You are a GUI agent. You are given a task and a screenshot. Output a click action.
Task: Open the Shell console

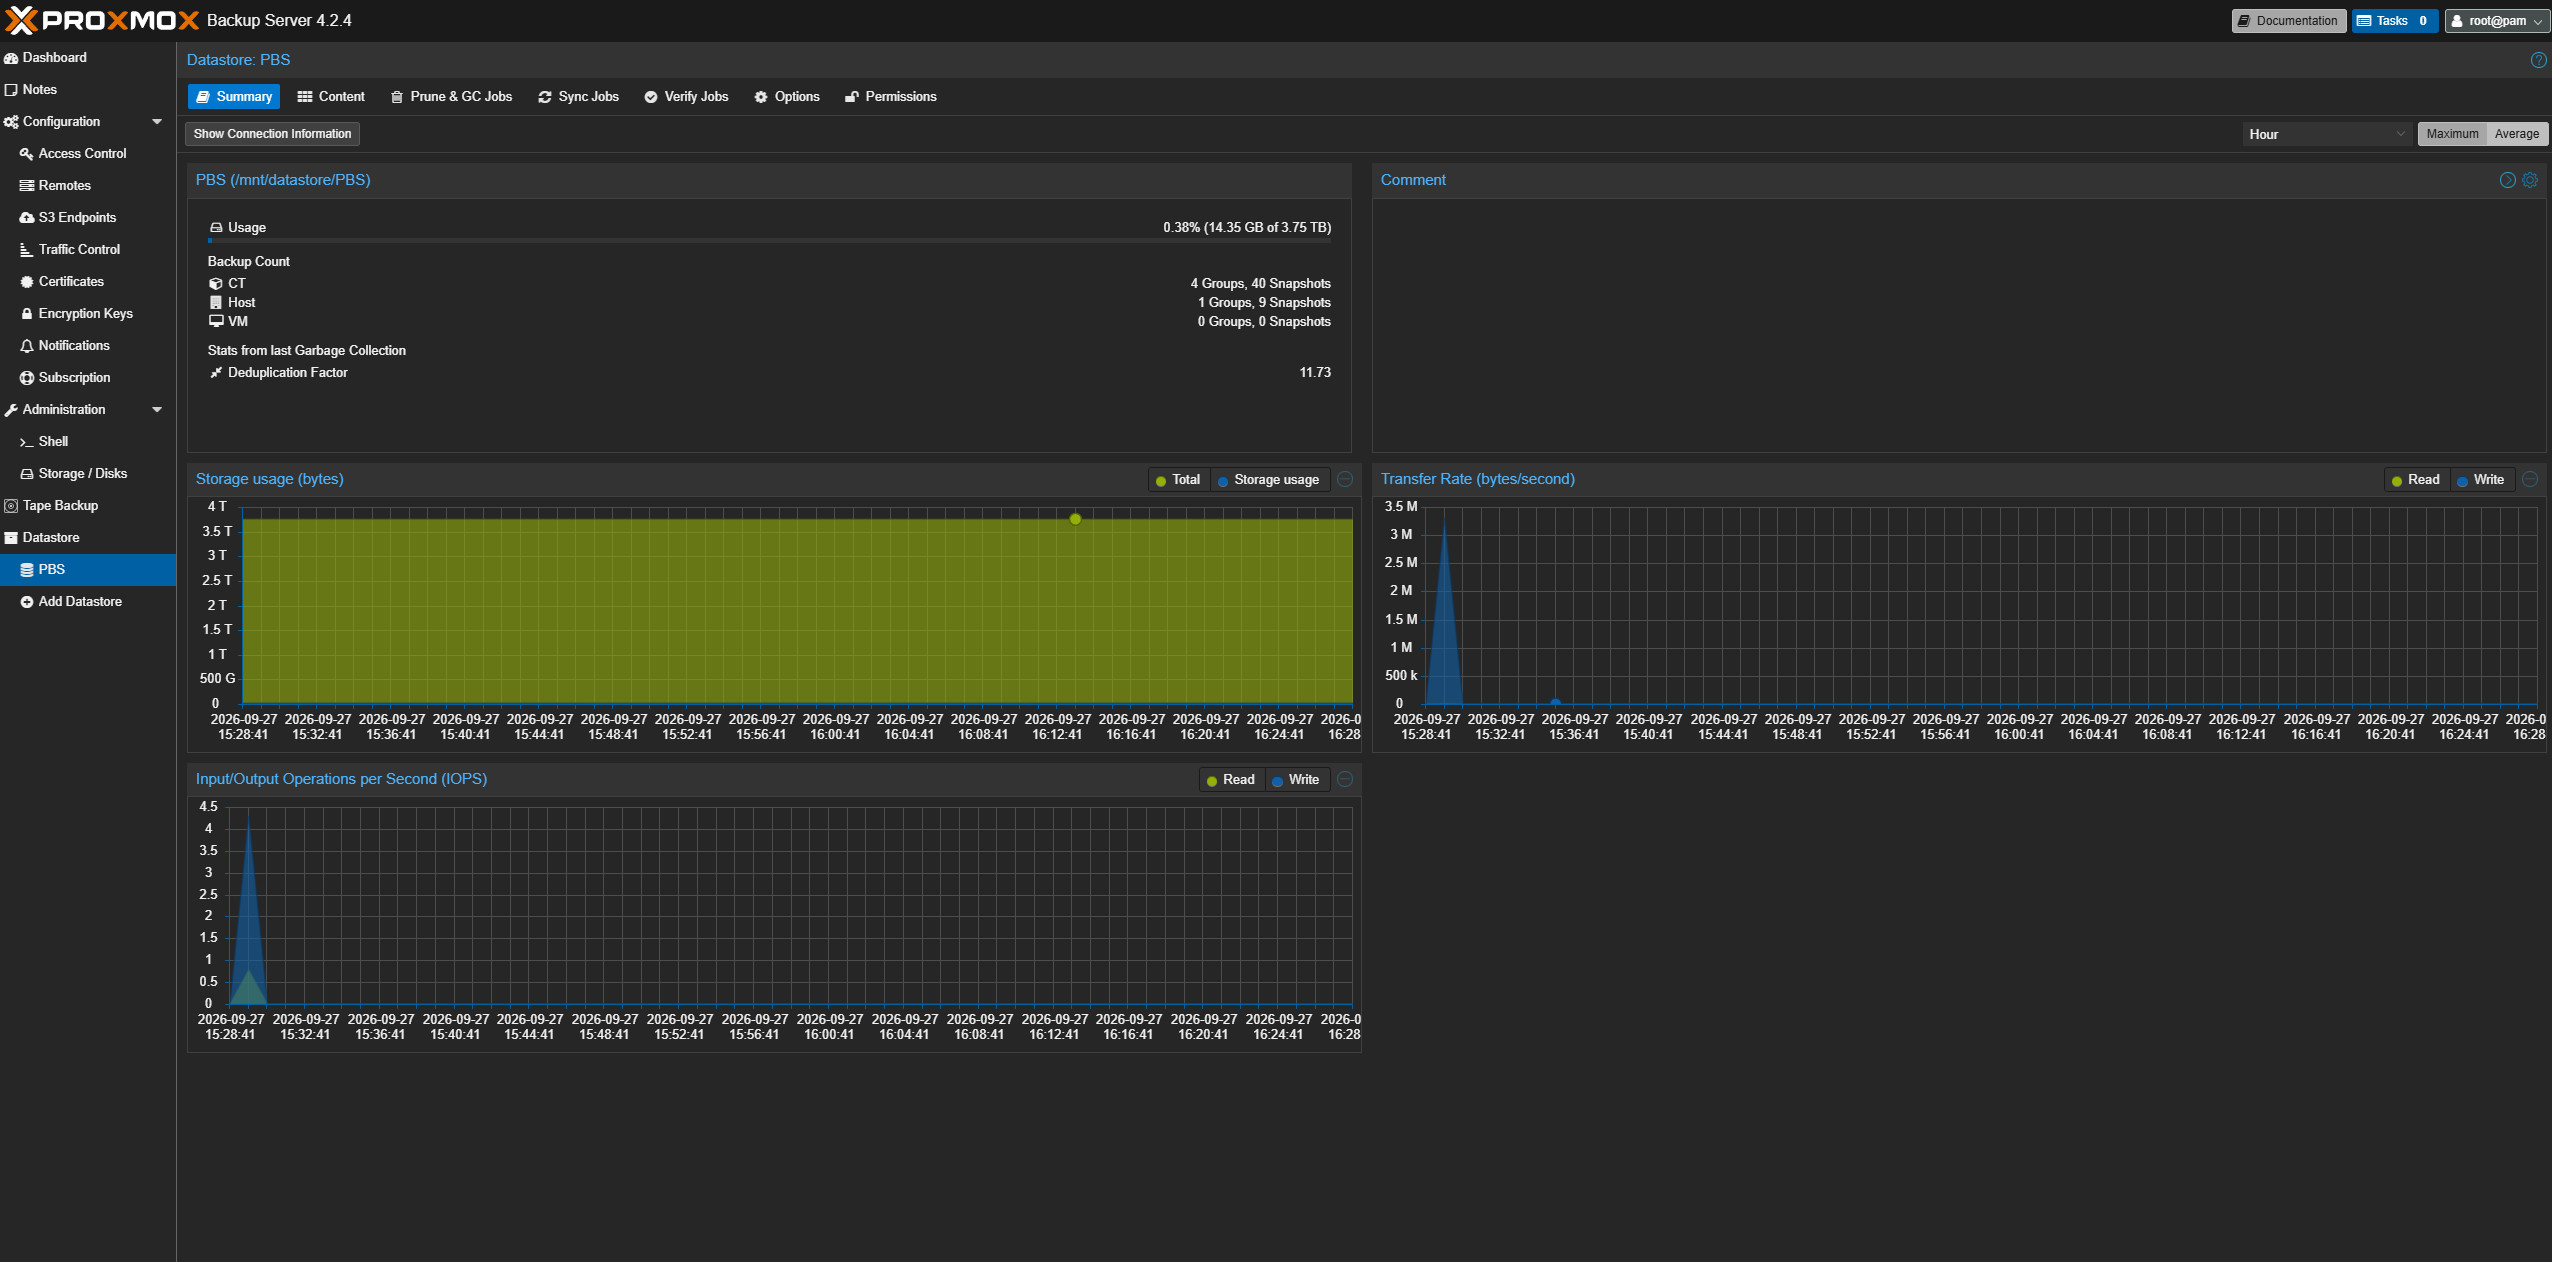(x=88, y=442)
